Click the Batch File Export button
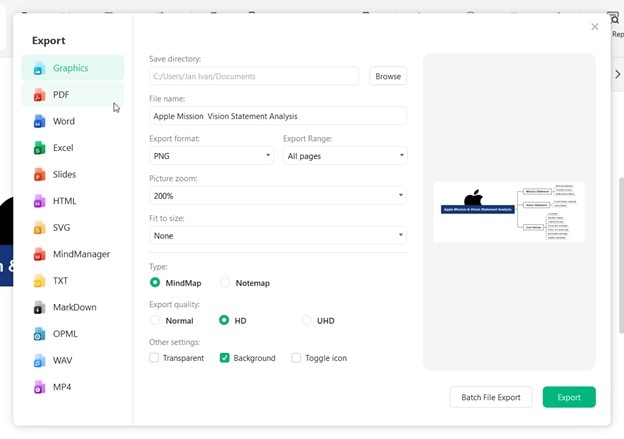The image size is (624, 439). pos(491,397)
